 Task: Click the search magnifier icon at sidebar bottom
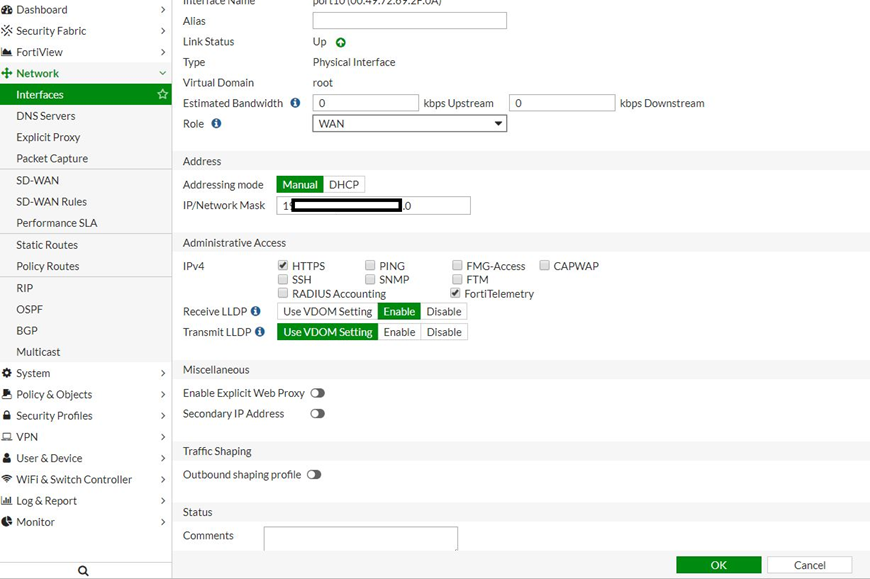[83, 571]
